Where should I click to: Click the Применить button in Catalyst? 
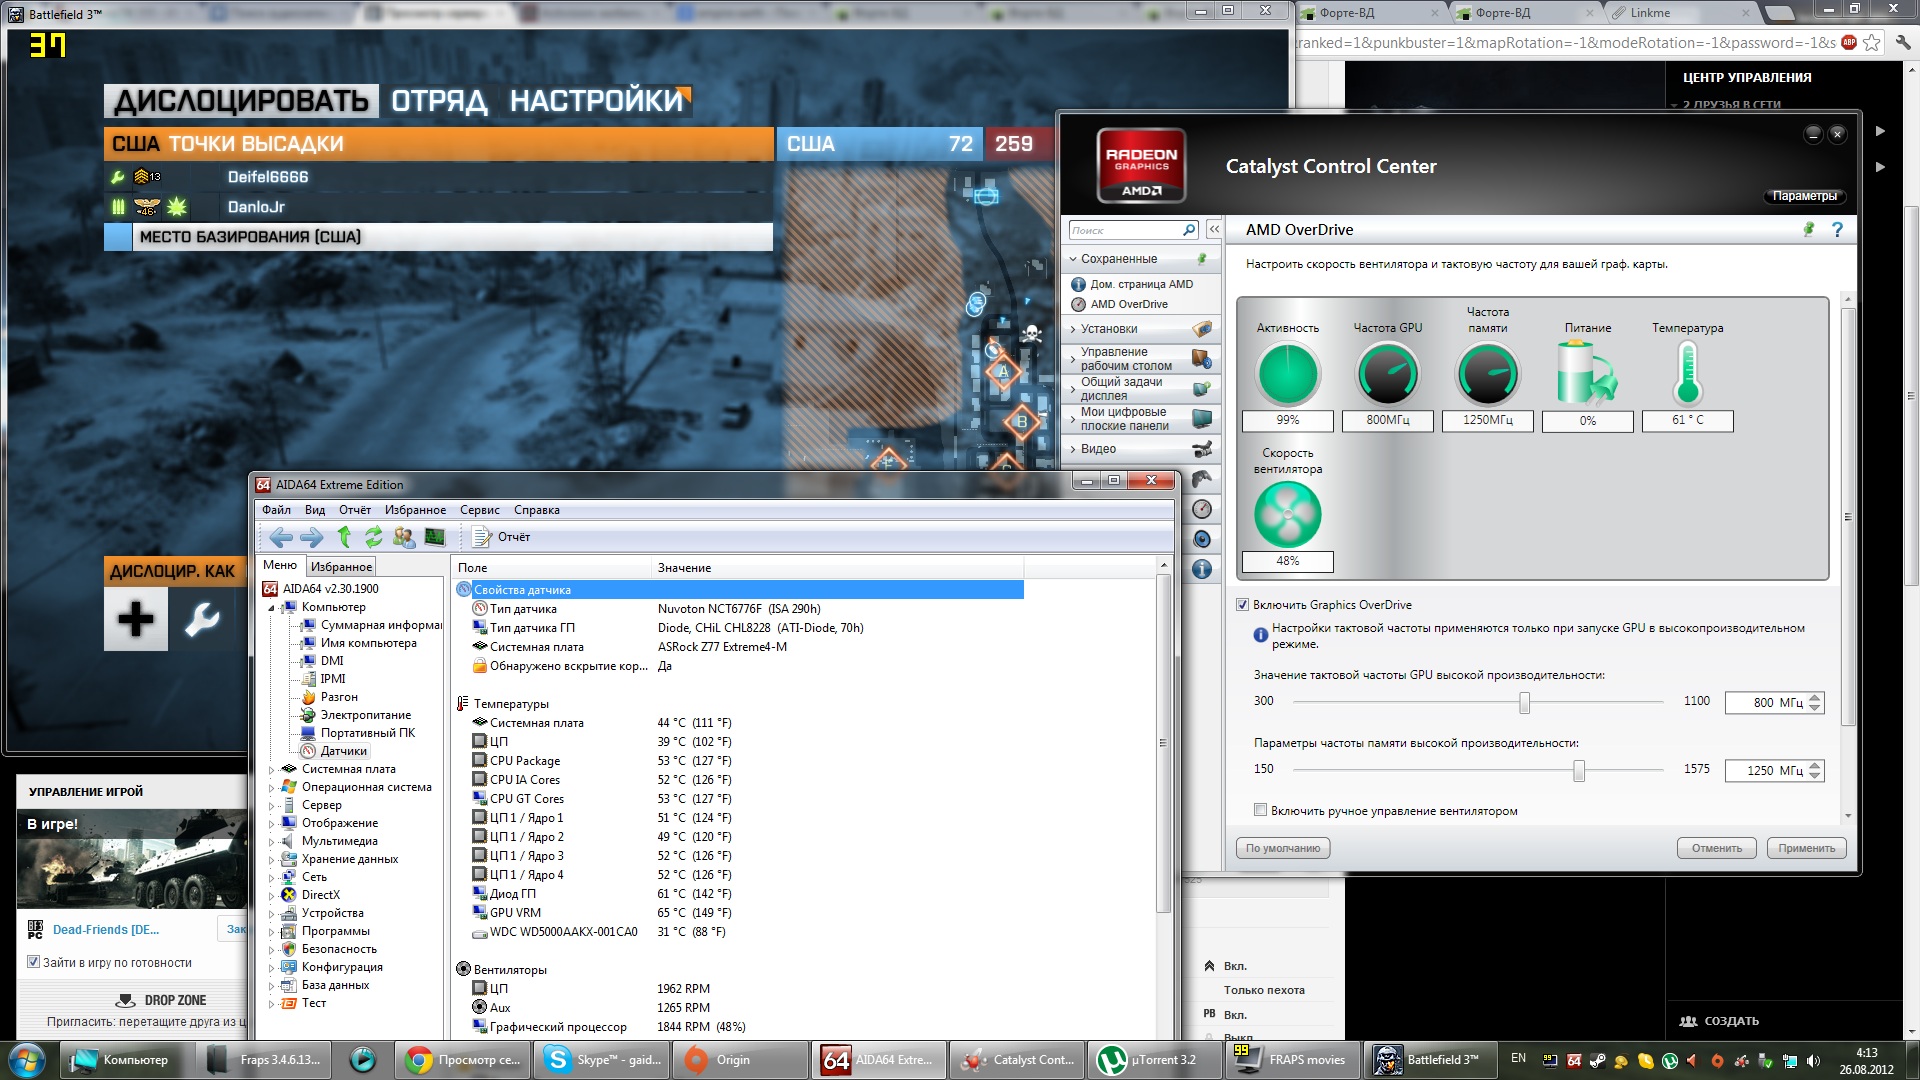pos(1806,848)
